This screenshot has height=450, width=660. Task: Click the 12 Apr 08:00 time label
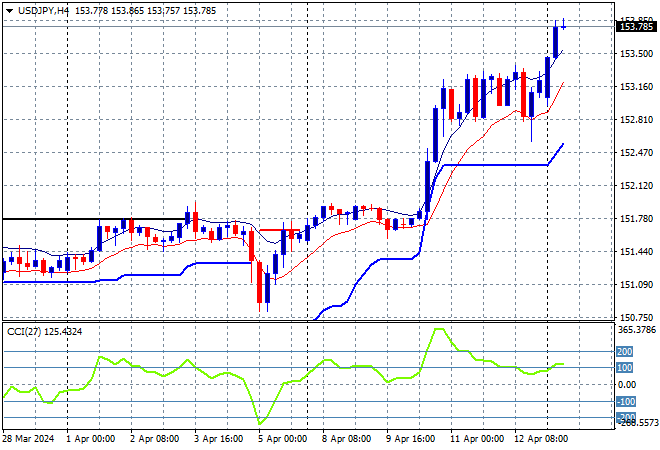pyautogui.click(x=541, y=439)
